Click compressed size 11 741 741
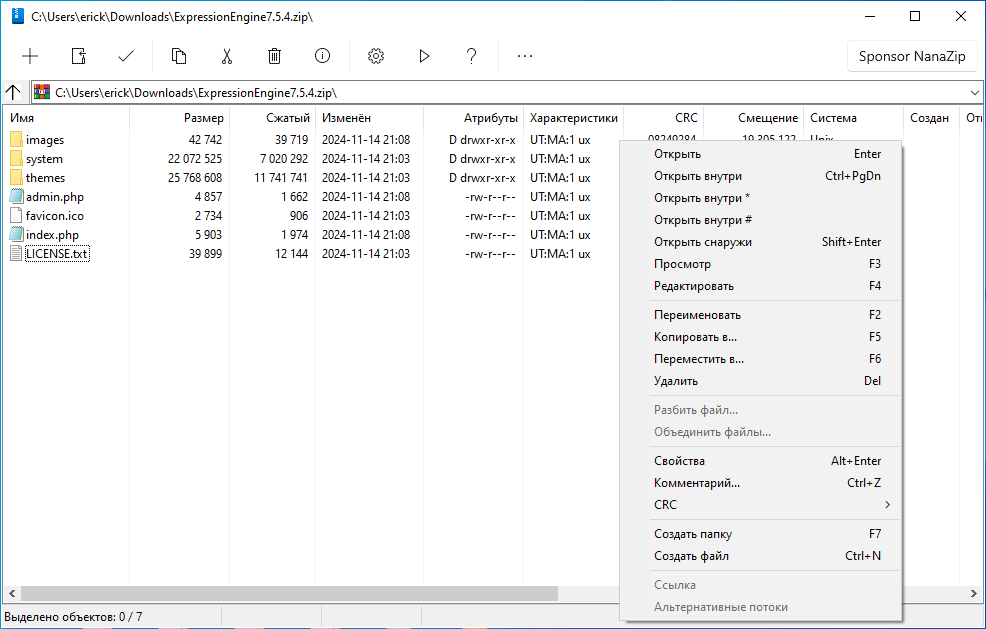986x629 pixels. pos(281,177)
